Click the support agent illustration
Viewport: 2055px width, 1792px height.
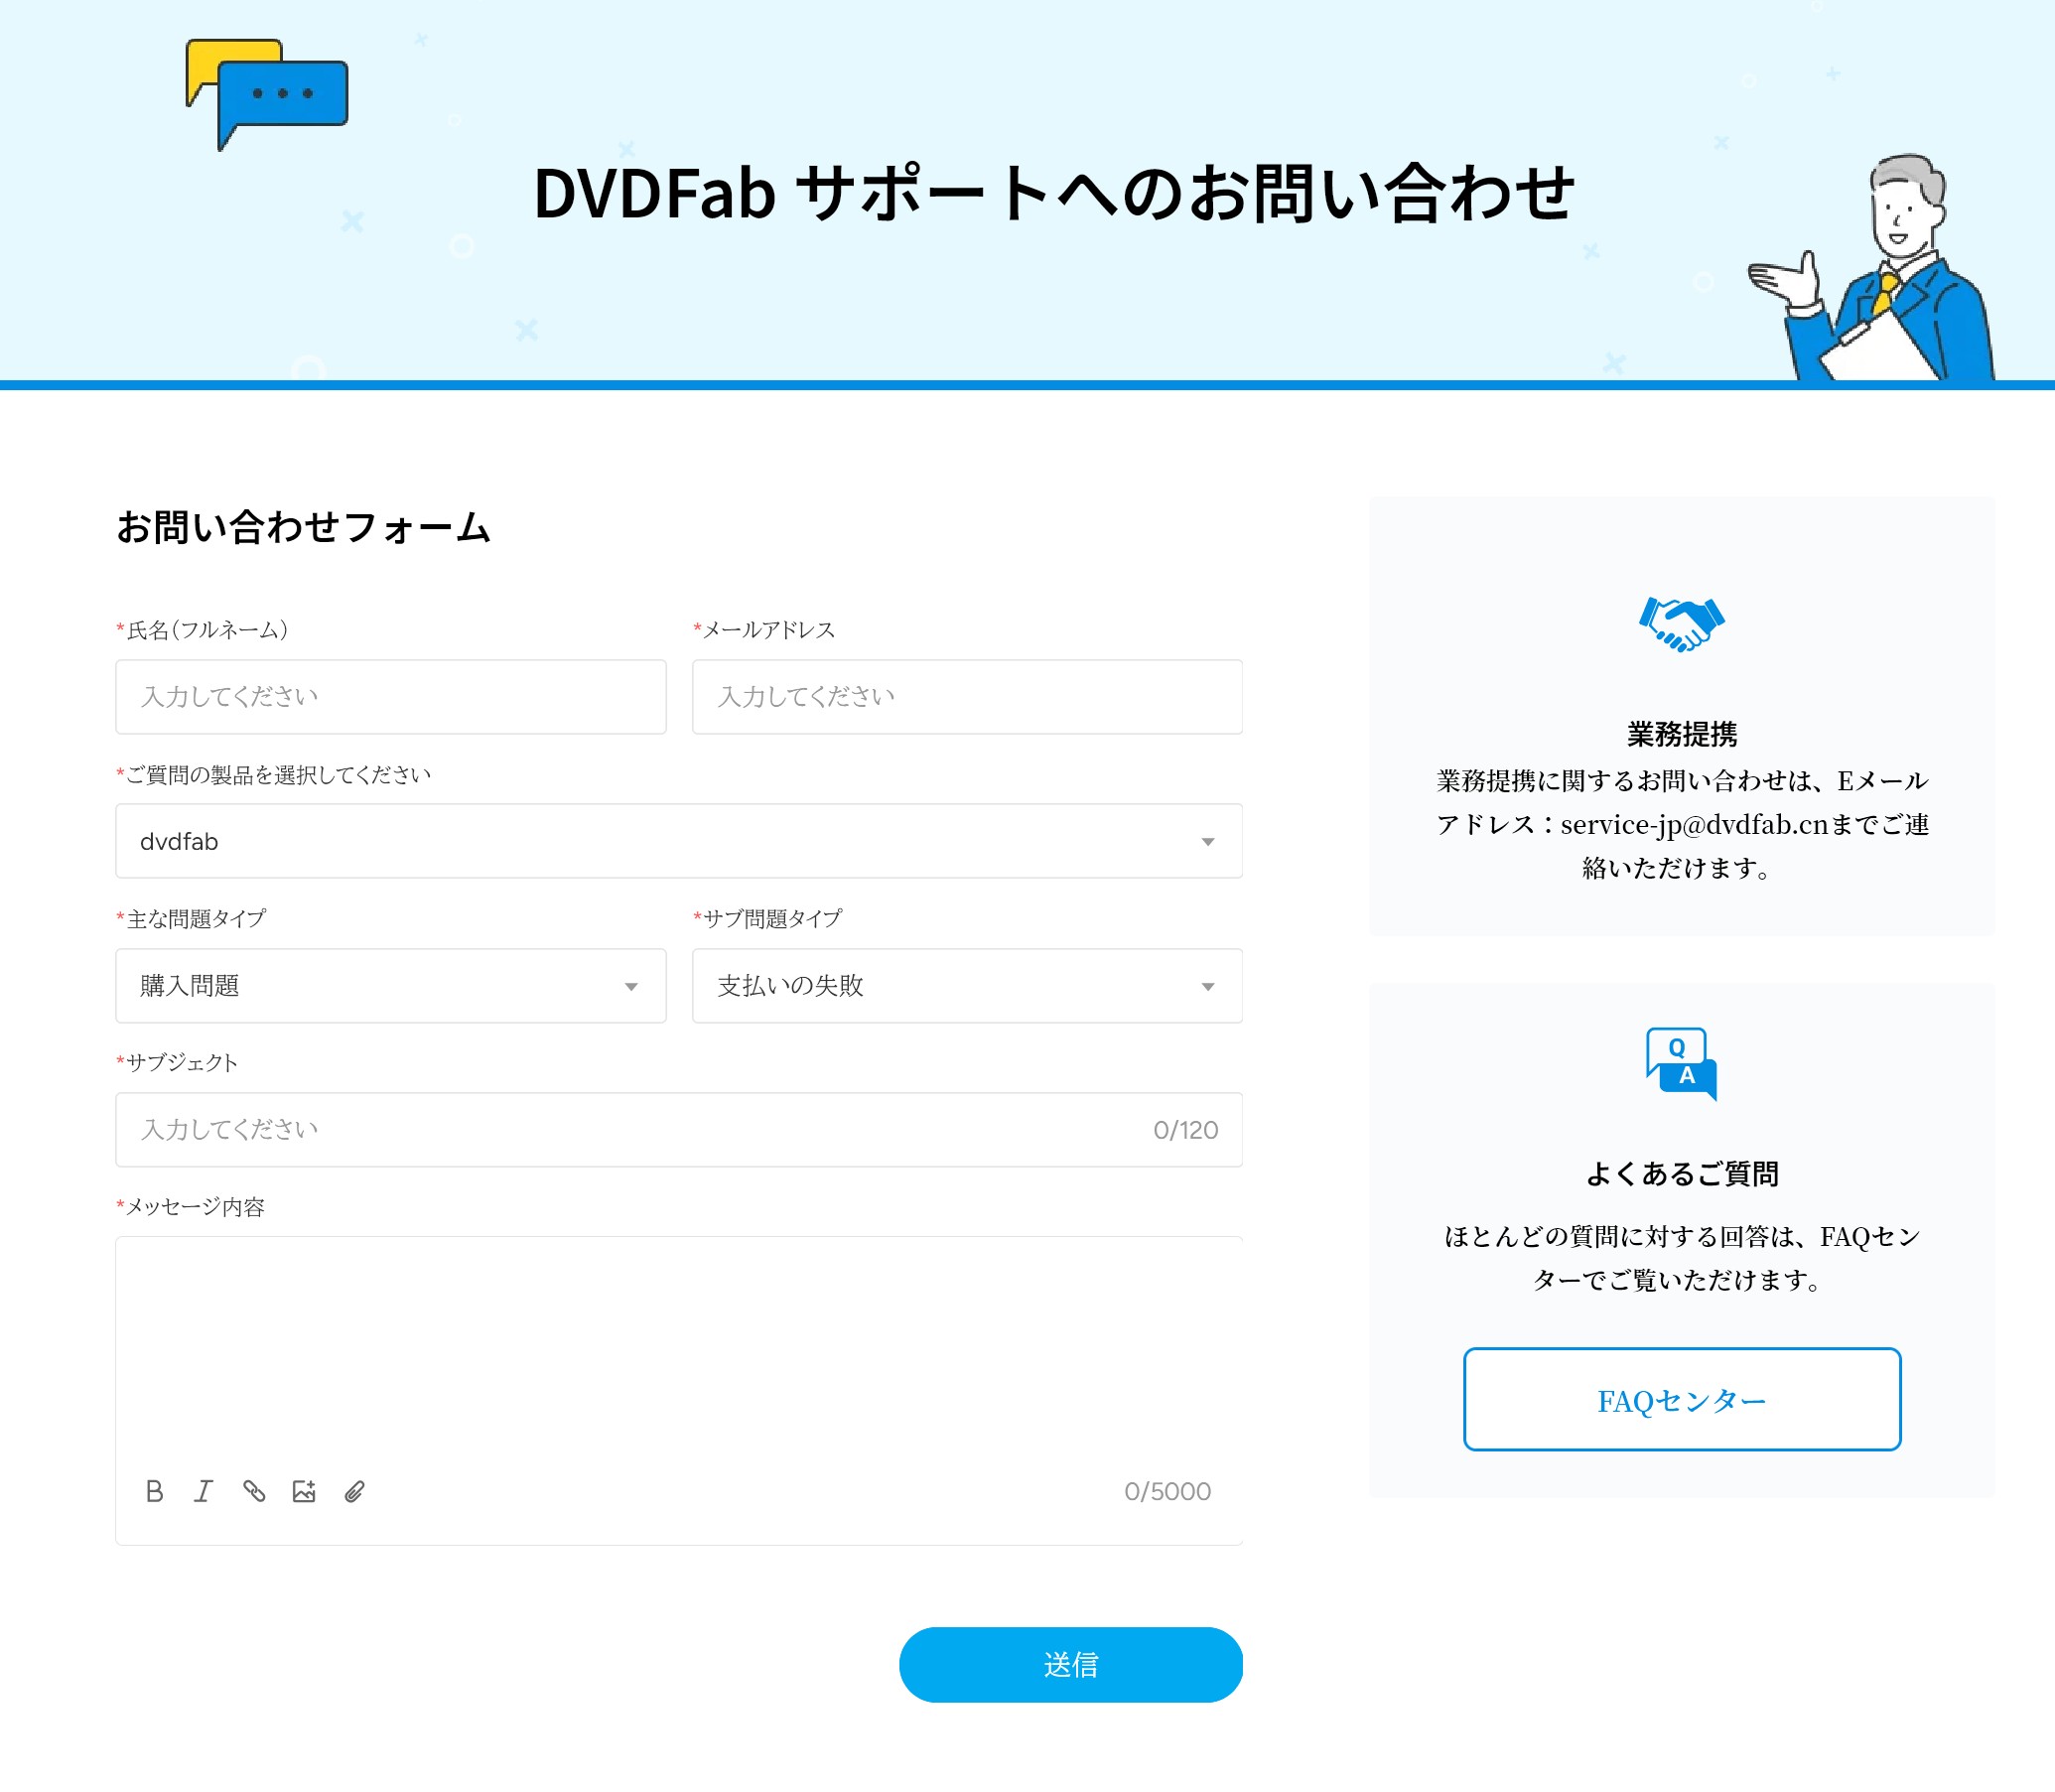1872,267
